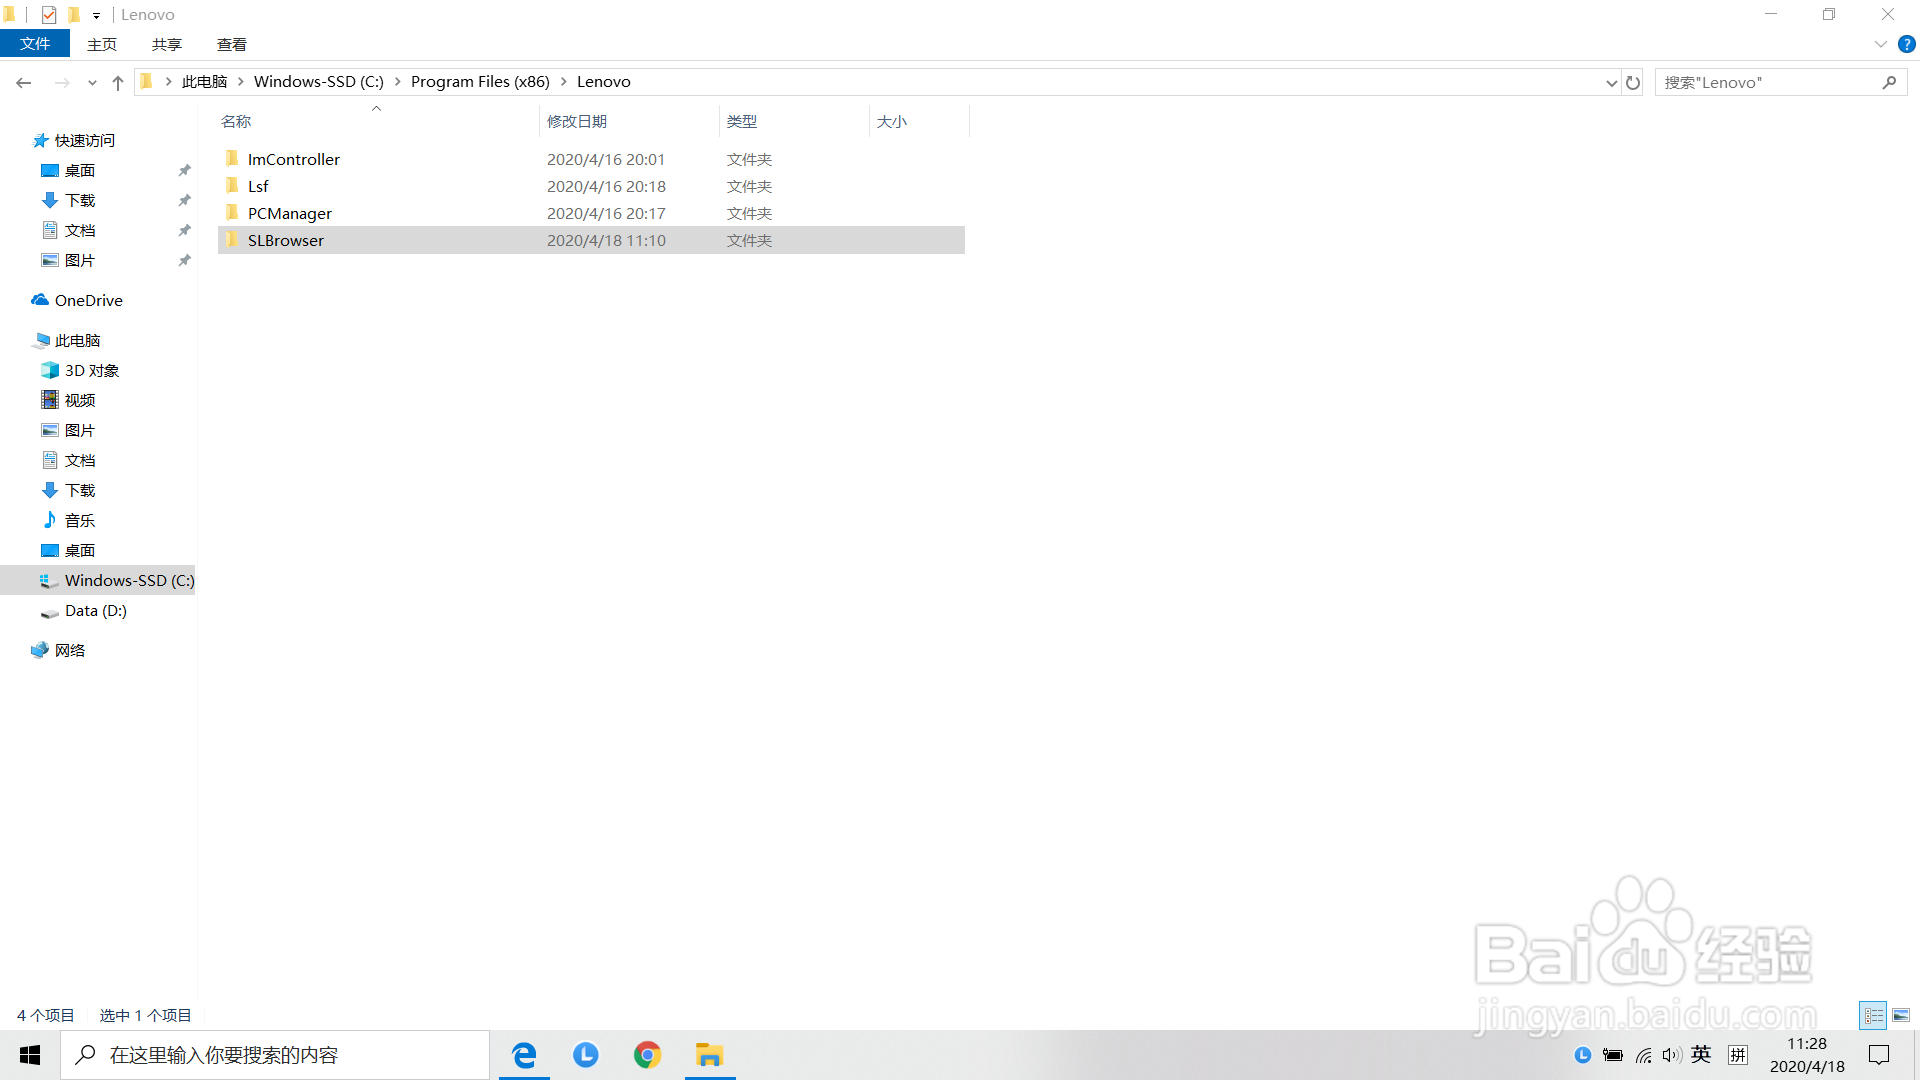The height and width of the screenshot is (1080, 1920).
Task: Launch Microsoft Edge from the taskbar
Action: (x=524, y=1055)
